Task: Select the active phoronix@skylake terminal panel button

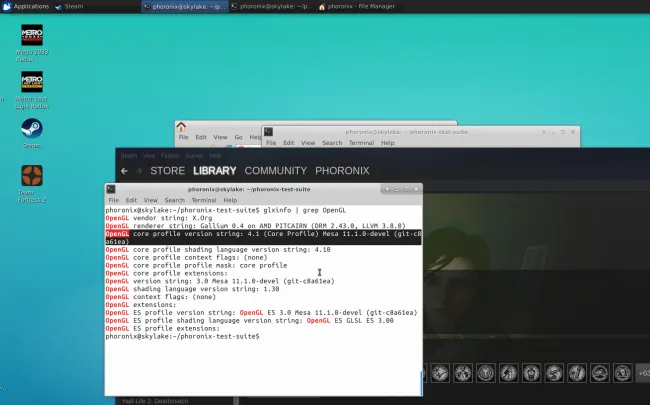Action: pos(185,6)
